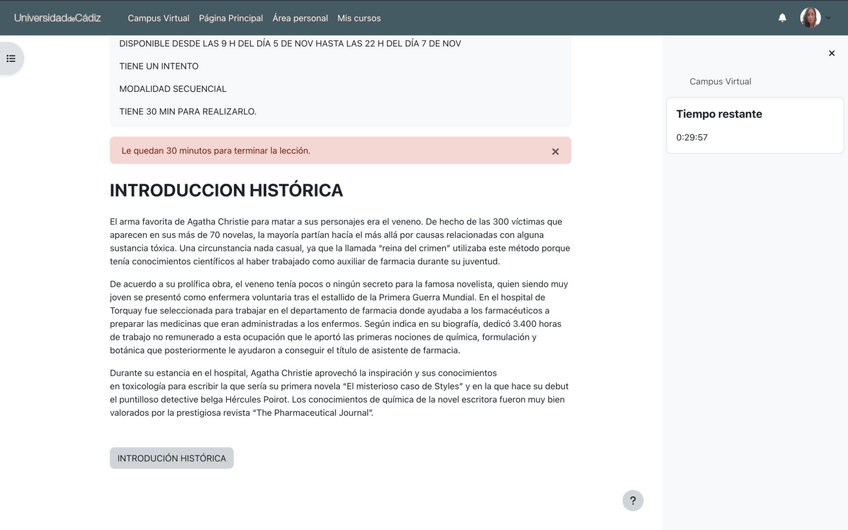
Task: Click the text TIENE UN INTENTO
Action: [x=159, y=66]
